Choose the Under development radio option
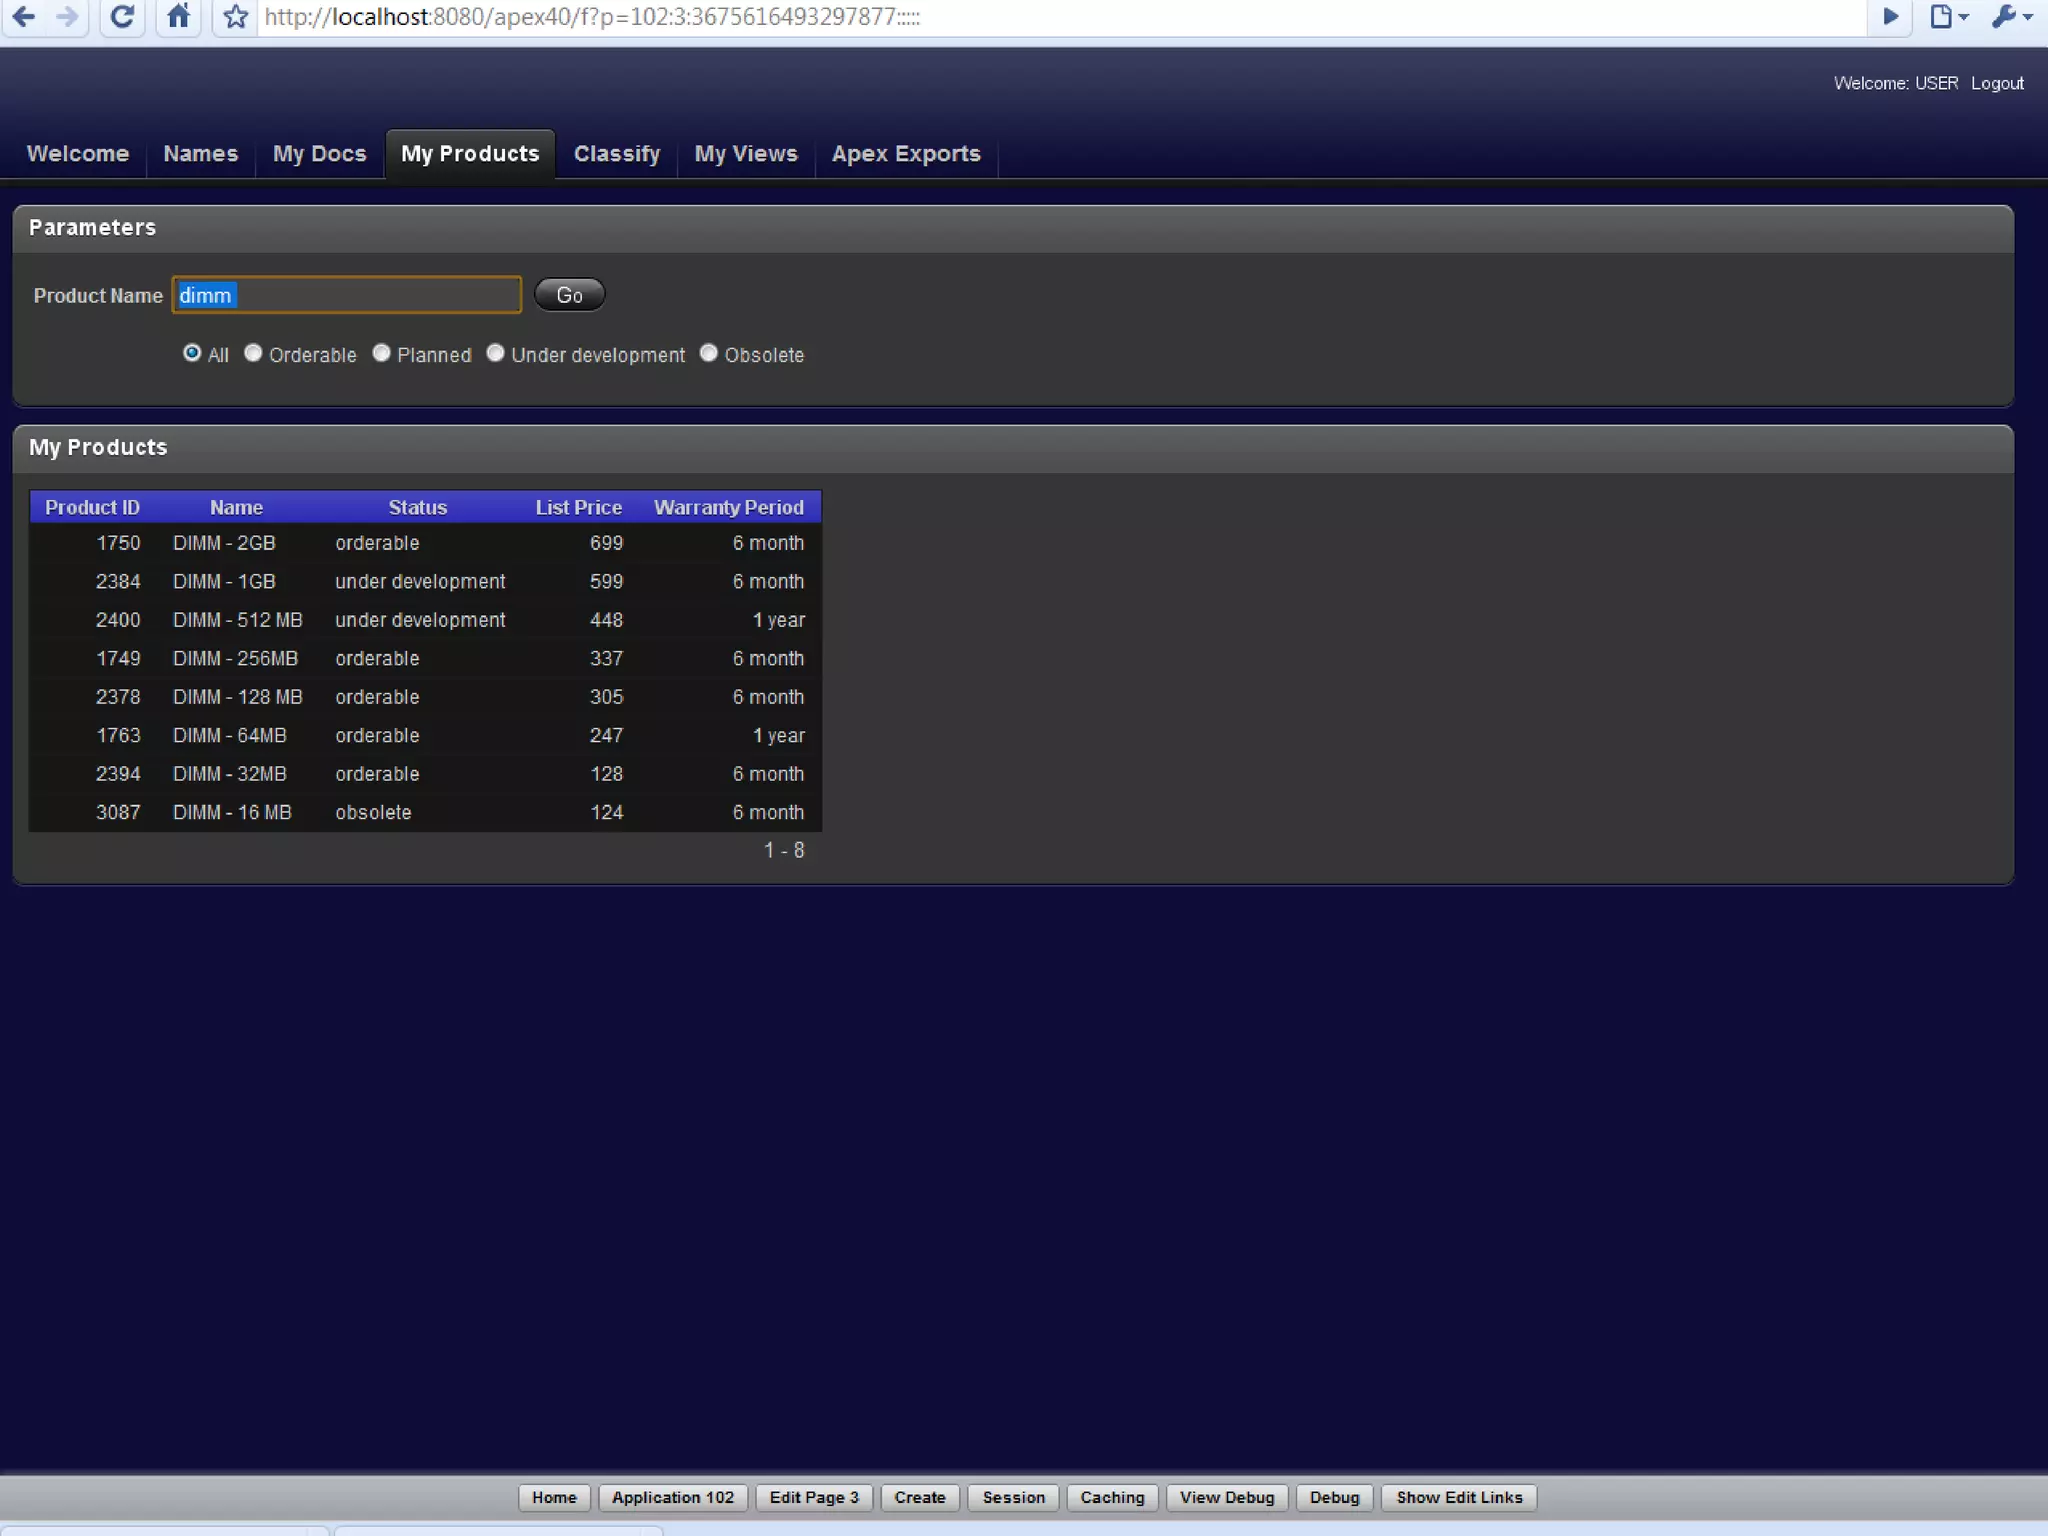This screenshot has width=2048, height=1536. [x=495, y=353]
